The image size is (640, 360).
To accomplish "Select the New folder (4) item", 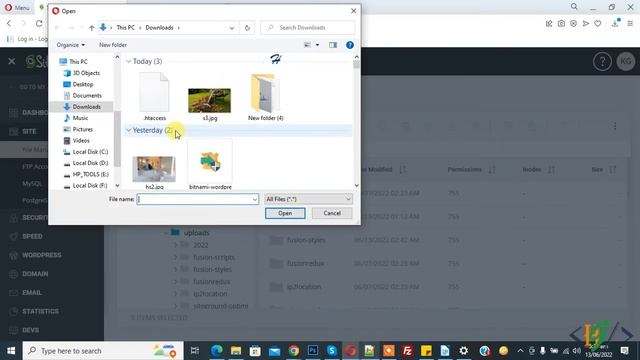I will tap(265, 97).
